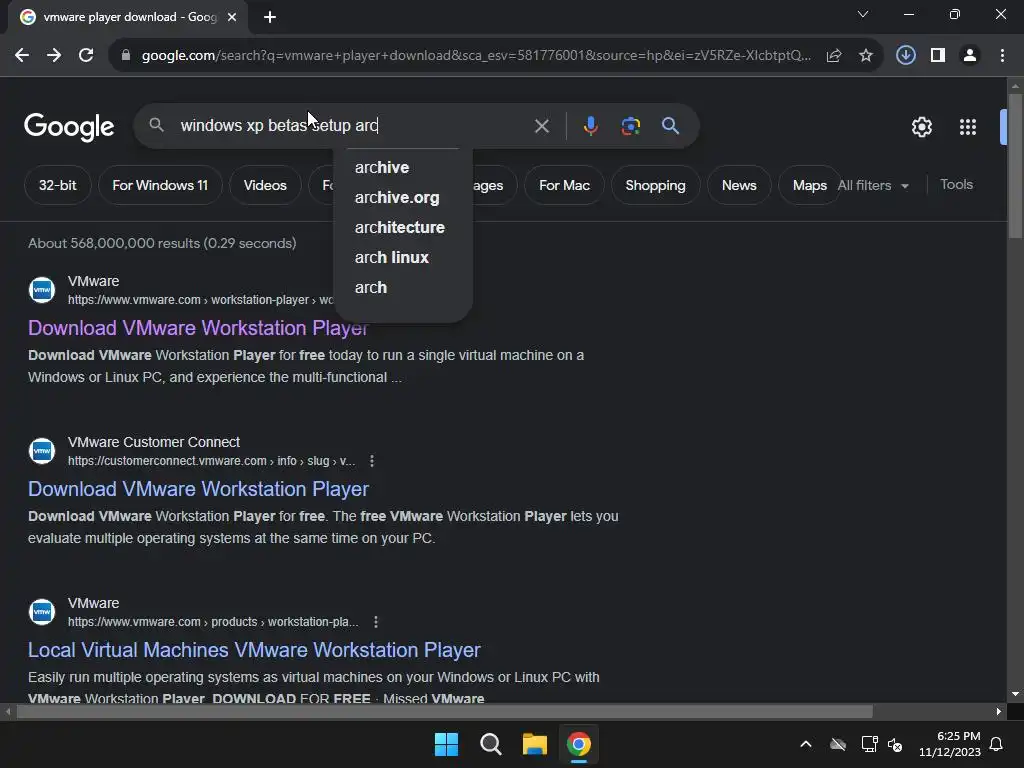This screenshot has width=1024, height=768.
Task: Go back to the previous page
Action: tap(22, 56)
